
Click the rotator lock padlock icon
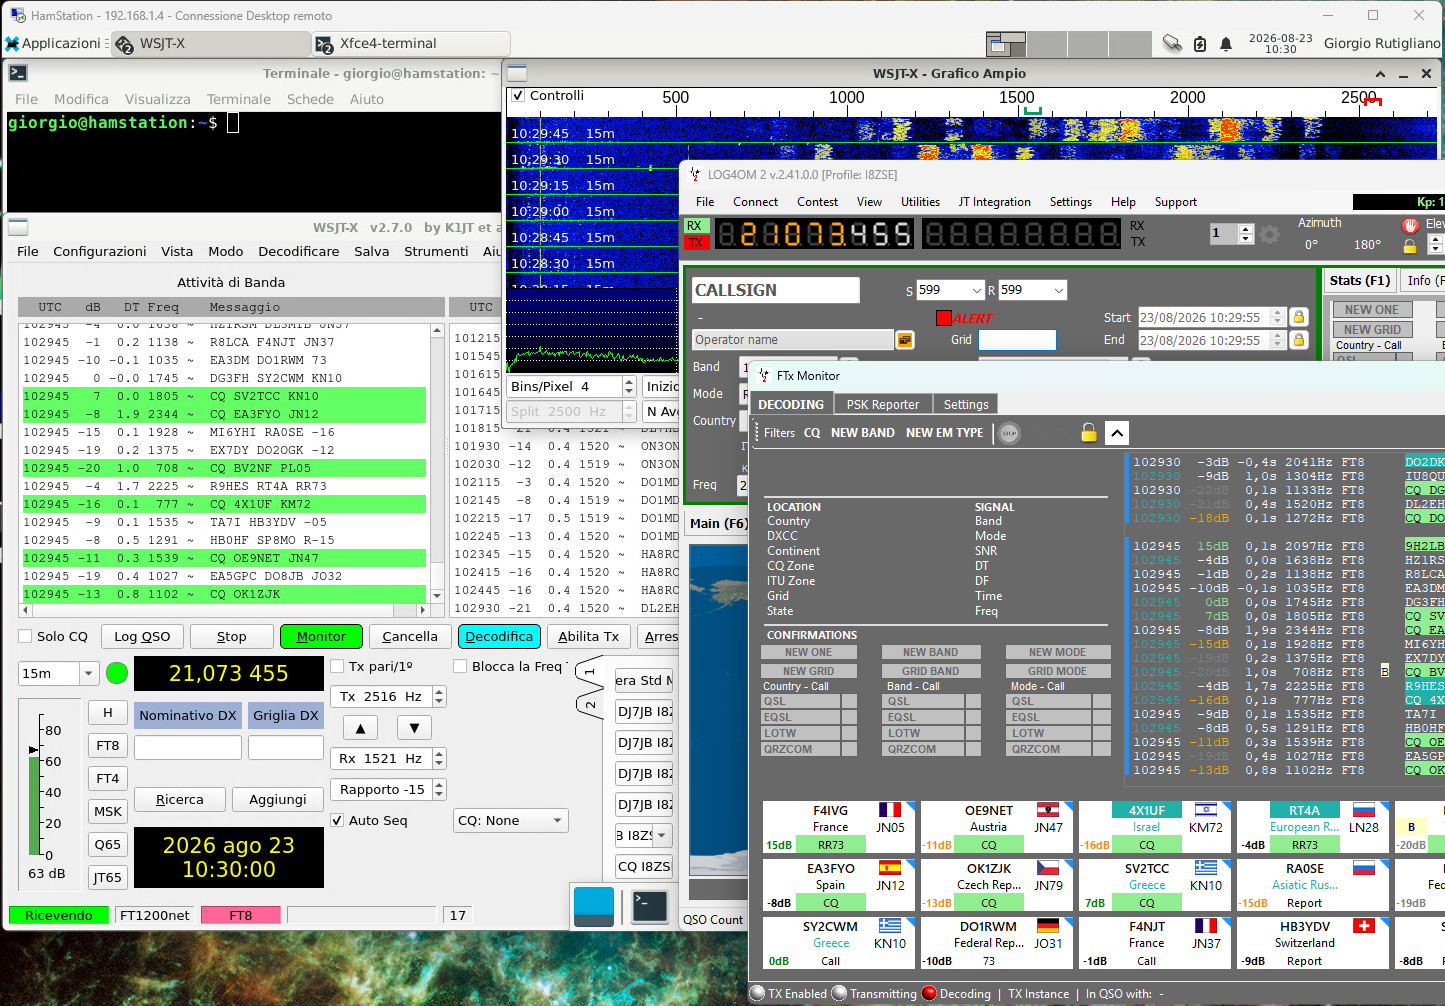(1410, 246)
